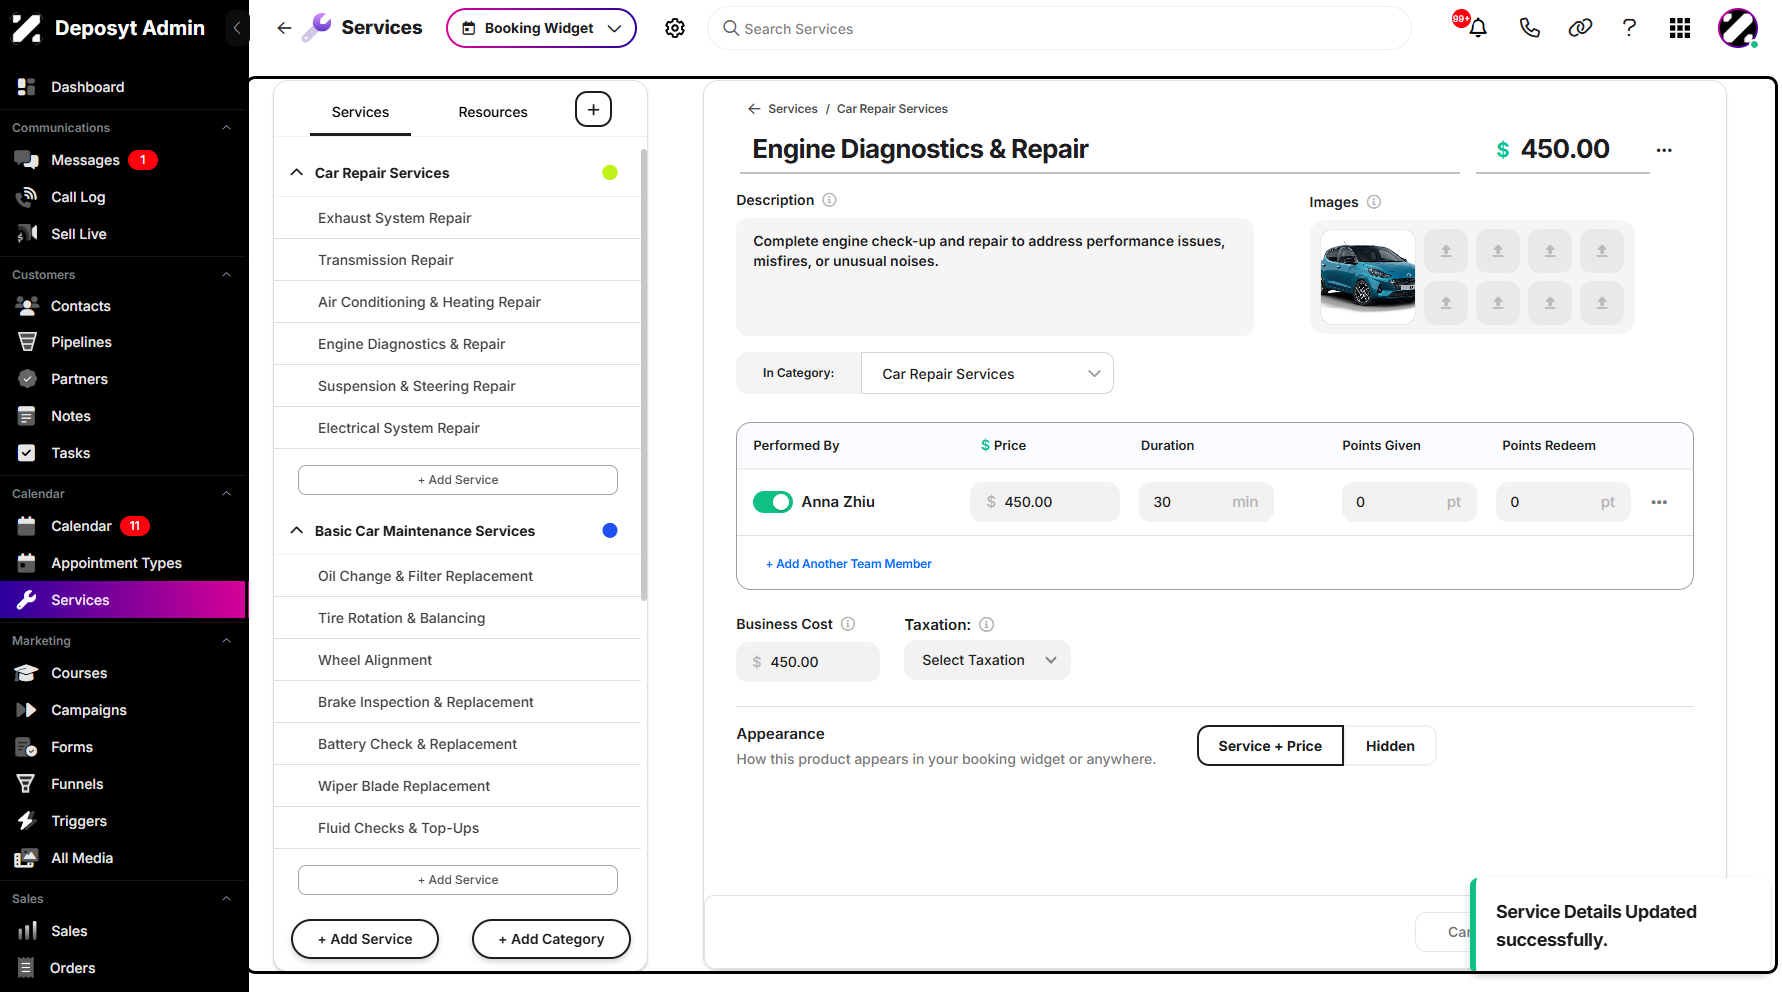The image size is (1782, 992).
Task: Switch to the Resources tab
Action: [493, 112]
